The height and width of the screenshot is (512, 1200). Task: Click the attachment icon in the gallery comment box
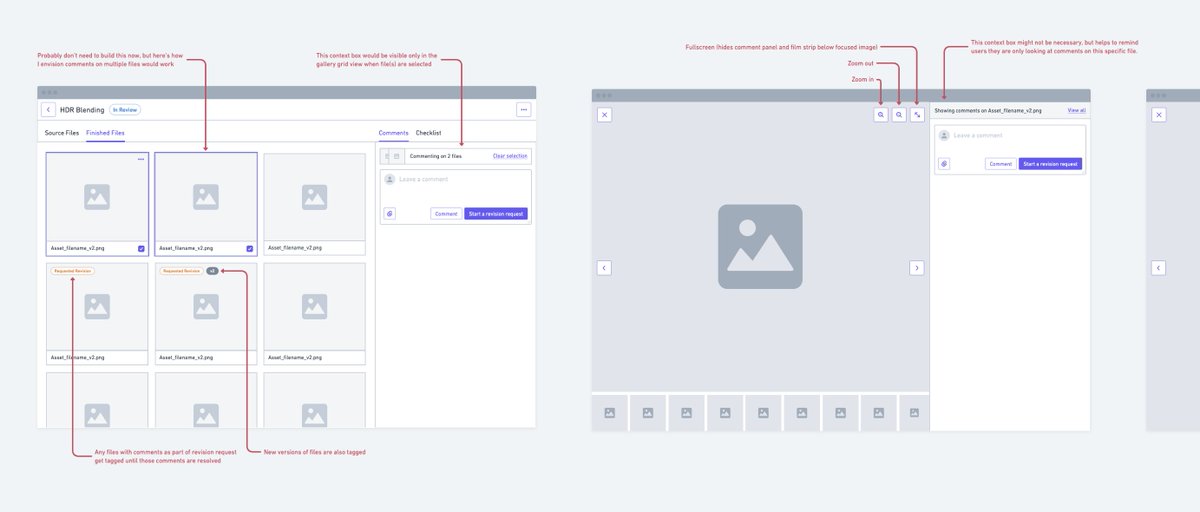tap(390, 213)
